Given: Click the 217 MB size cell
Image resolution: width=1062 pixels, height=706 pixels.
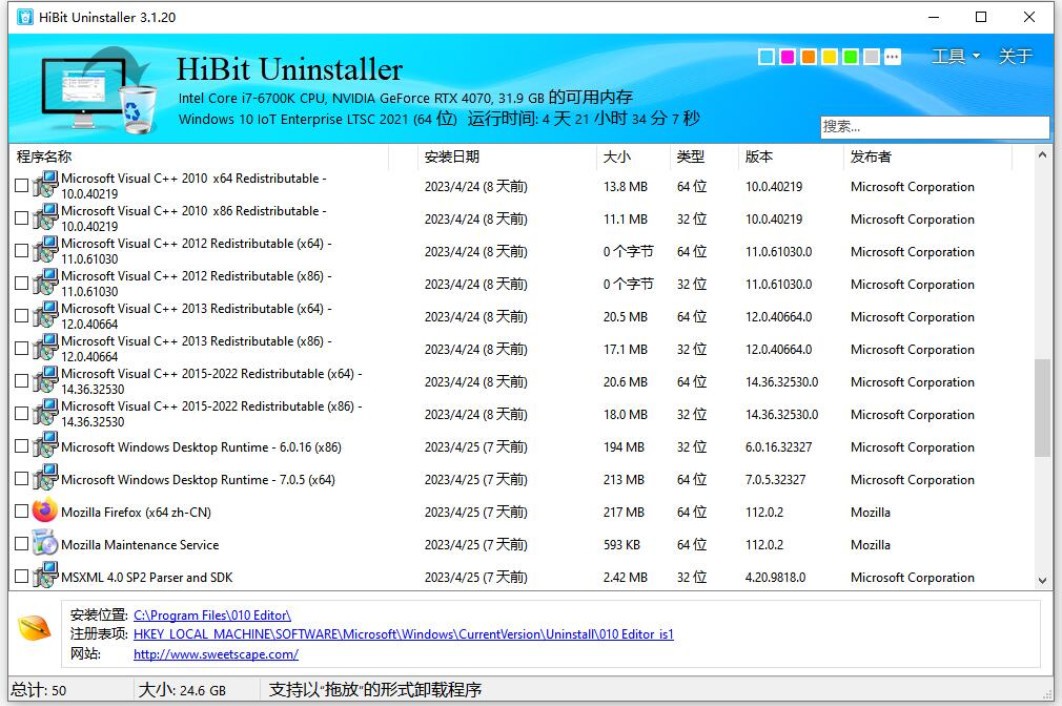Looking at the screenshot, I should click(624, 512).
